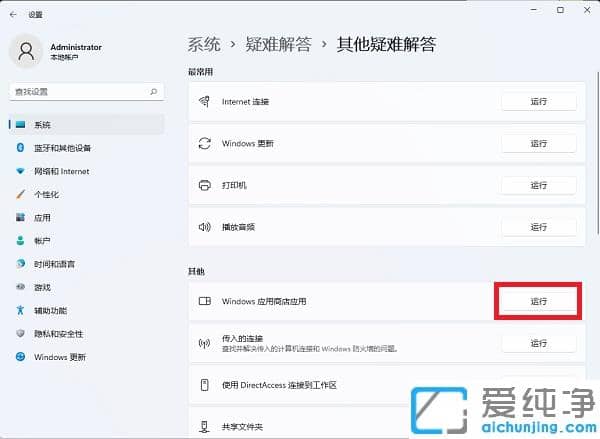Select 时间和语言 in the sidebar

86,264
